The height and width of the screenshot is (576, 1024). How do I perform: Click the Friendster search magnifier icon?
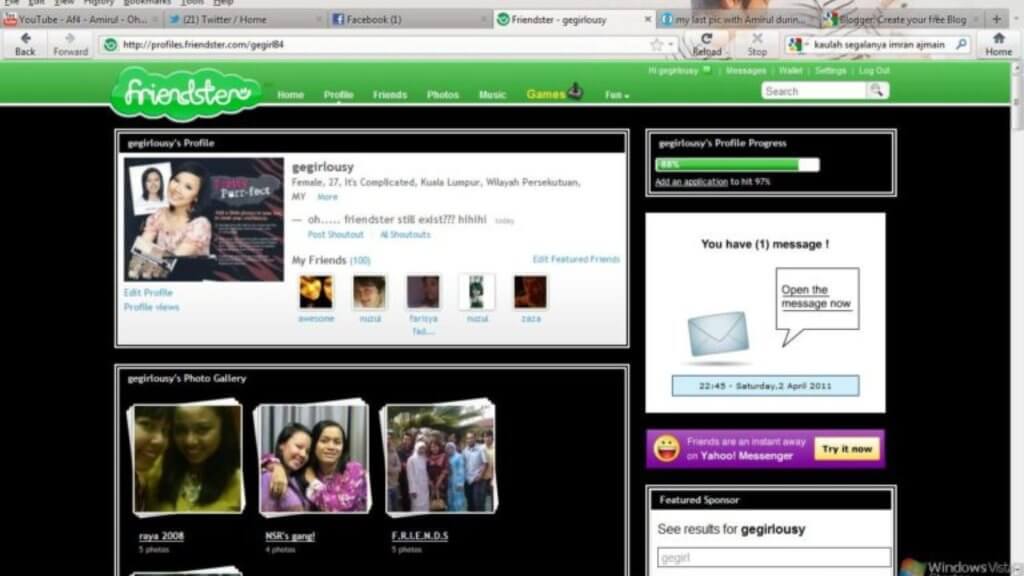(876, 90)
